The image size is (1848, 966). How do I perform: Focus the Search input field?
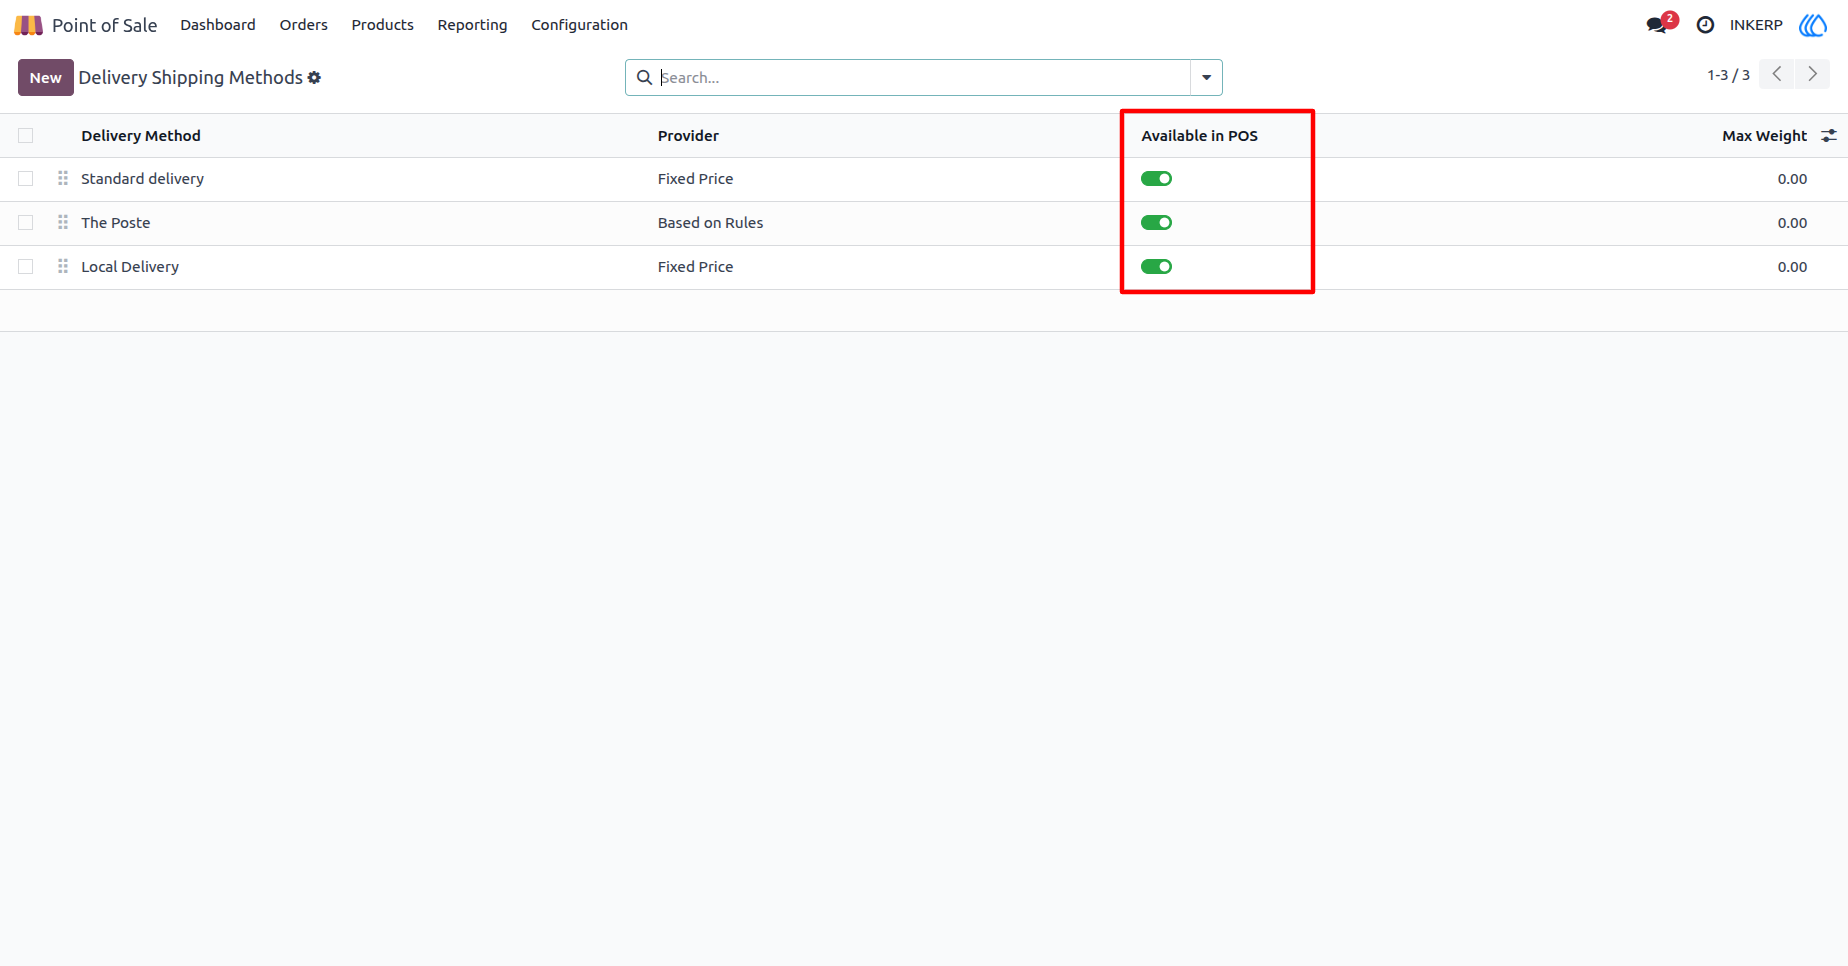[x=922, y=78]
